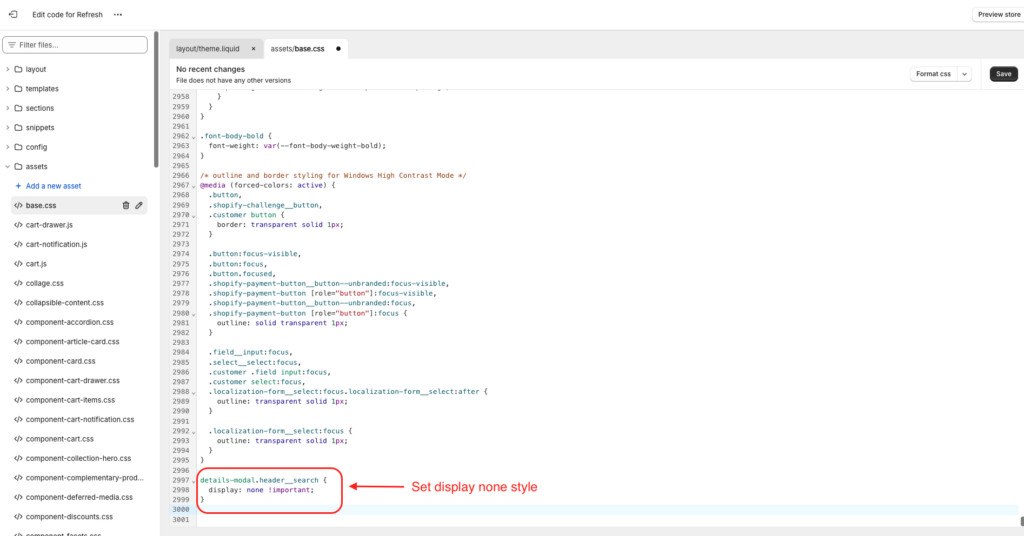Click unsaved dot on base.css tab

338,49
